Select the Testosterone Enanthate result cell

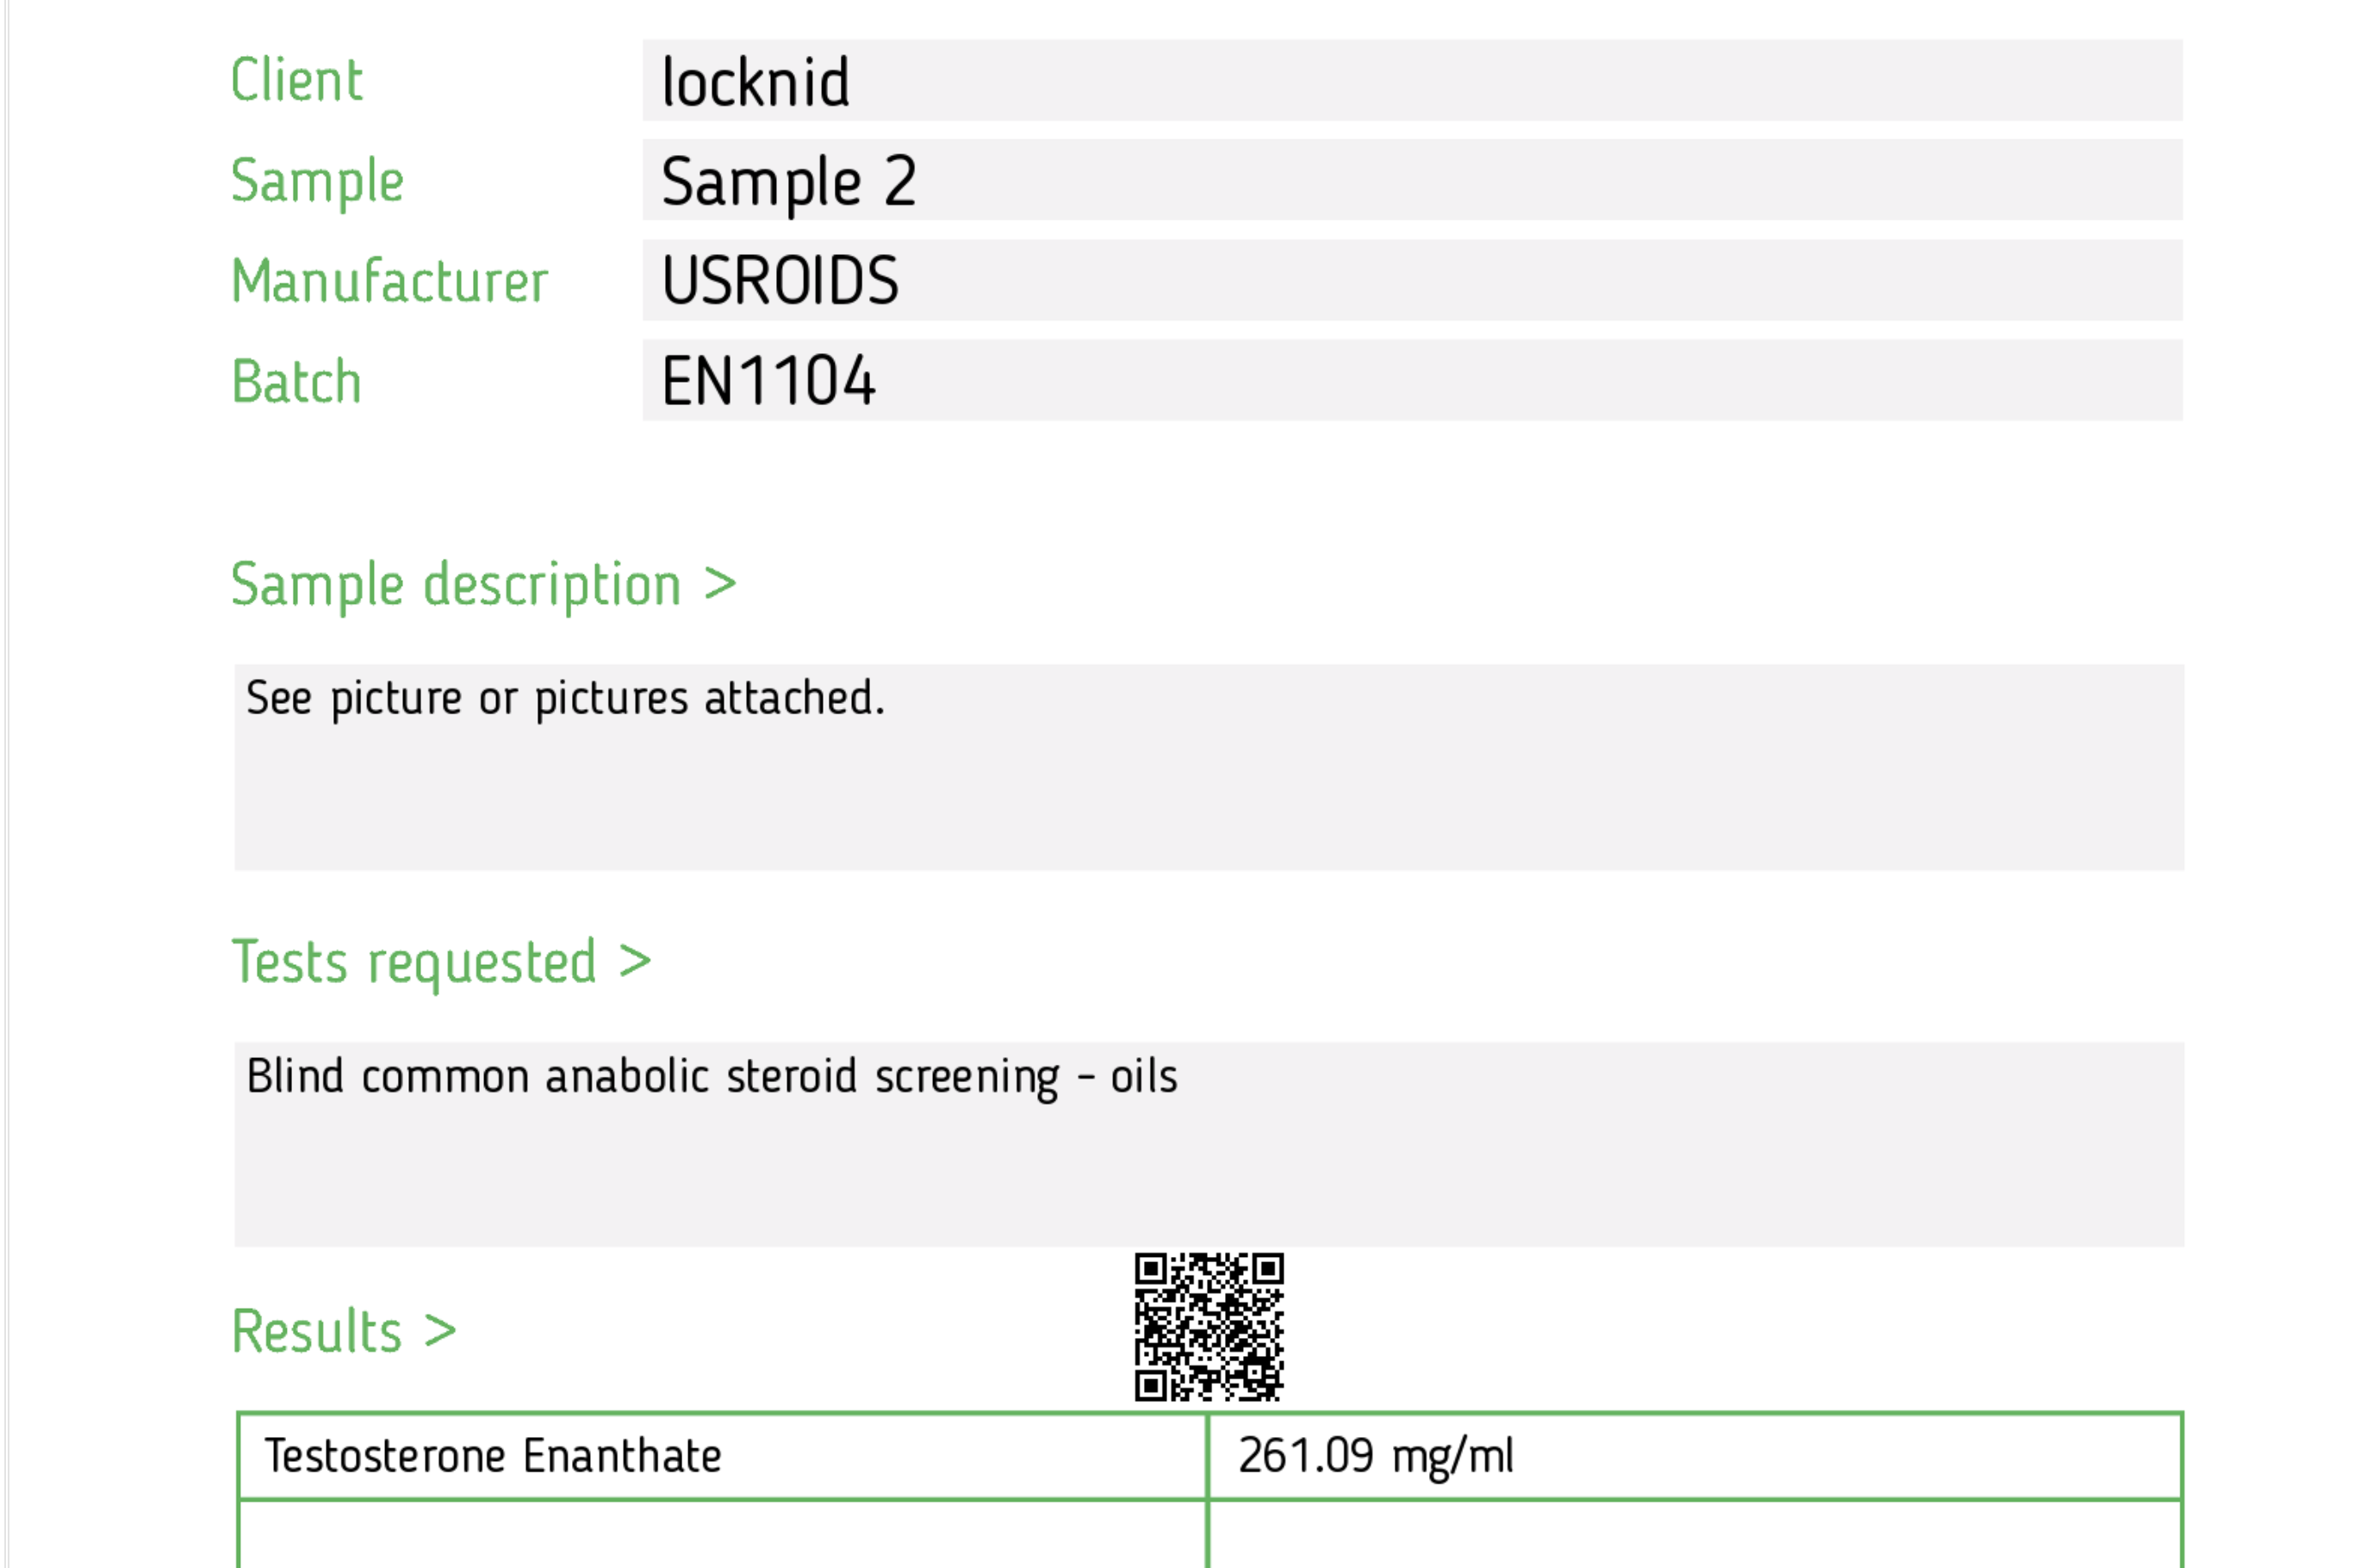point(722,1456)
